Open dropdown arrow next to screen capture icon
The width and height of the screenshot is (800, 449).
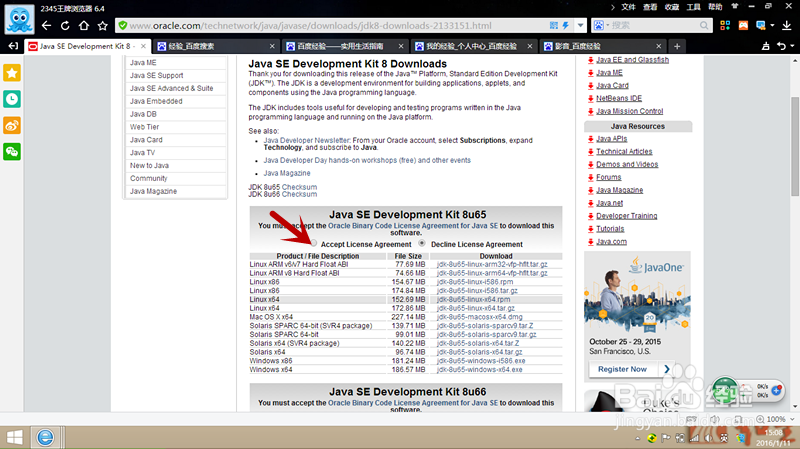point(772,25)
